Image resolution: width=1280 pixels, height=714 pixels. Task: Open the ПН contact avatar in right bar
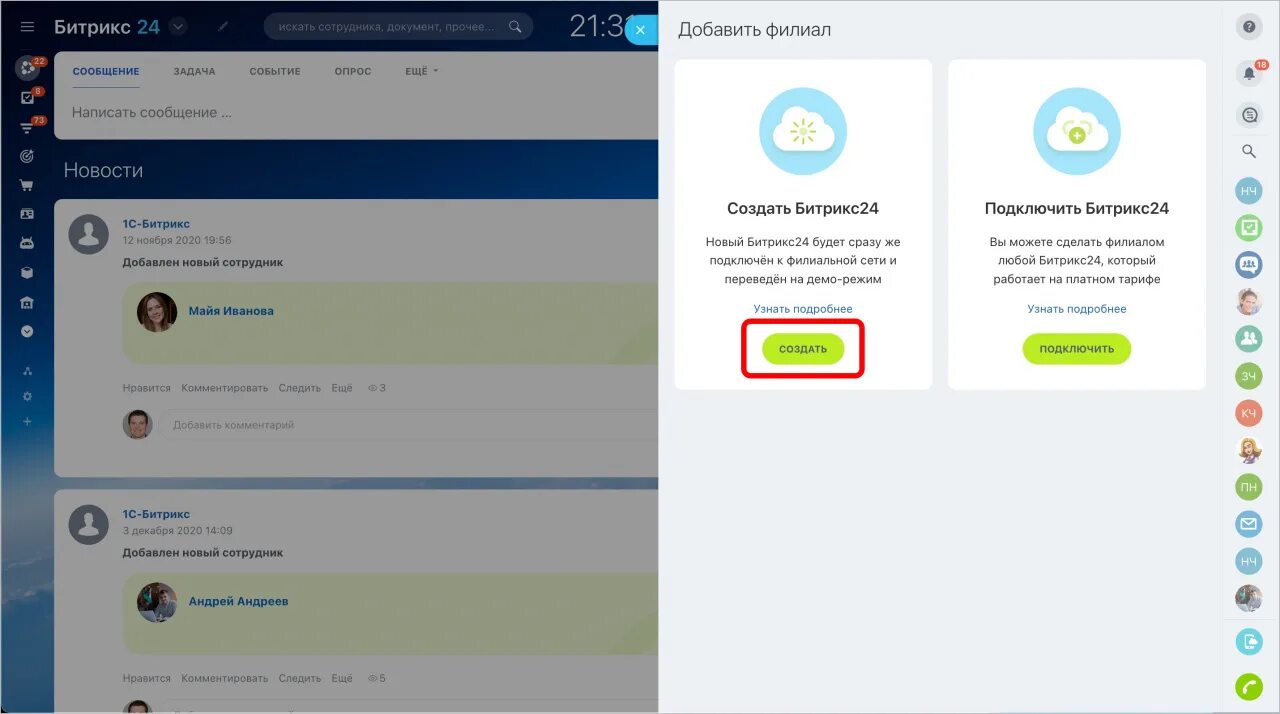pos(1249,487)
